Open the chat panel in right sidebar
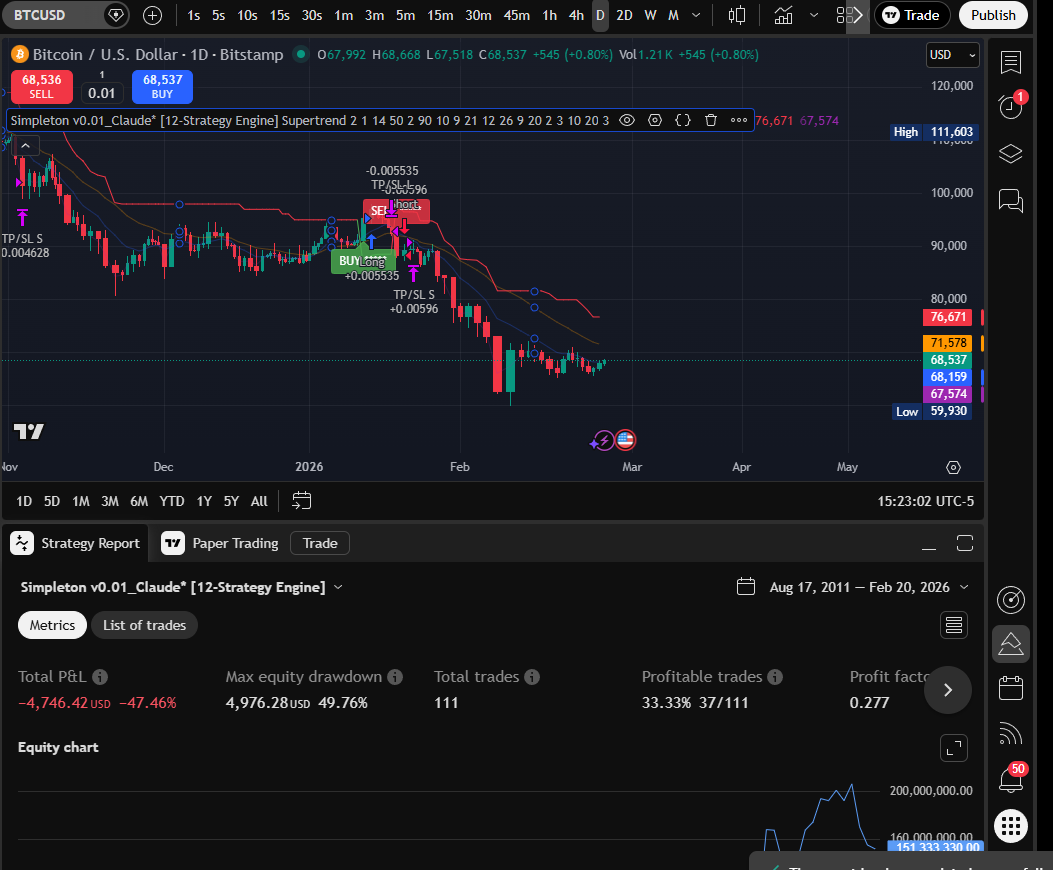Viewport: 1053px width, 870px height. point(1010,201)
